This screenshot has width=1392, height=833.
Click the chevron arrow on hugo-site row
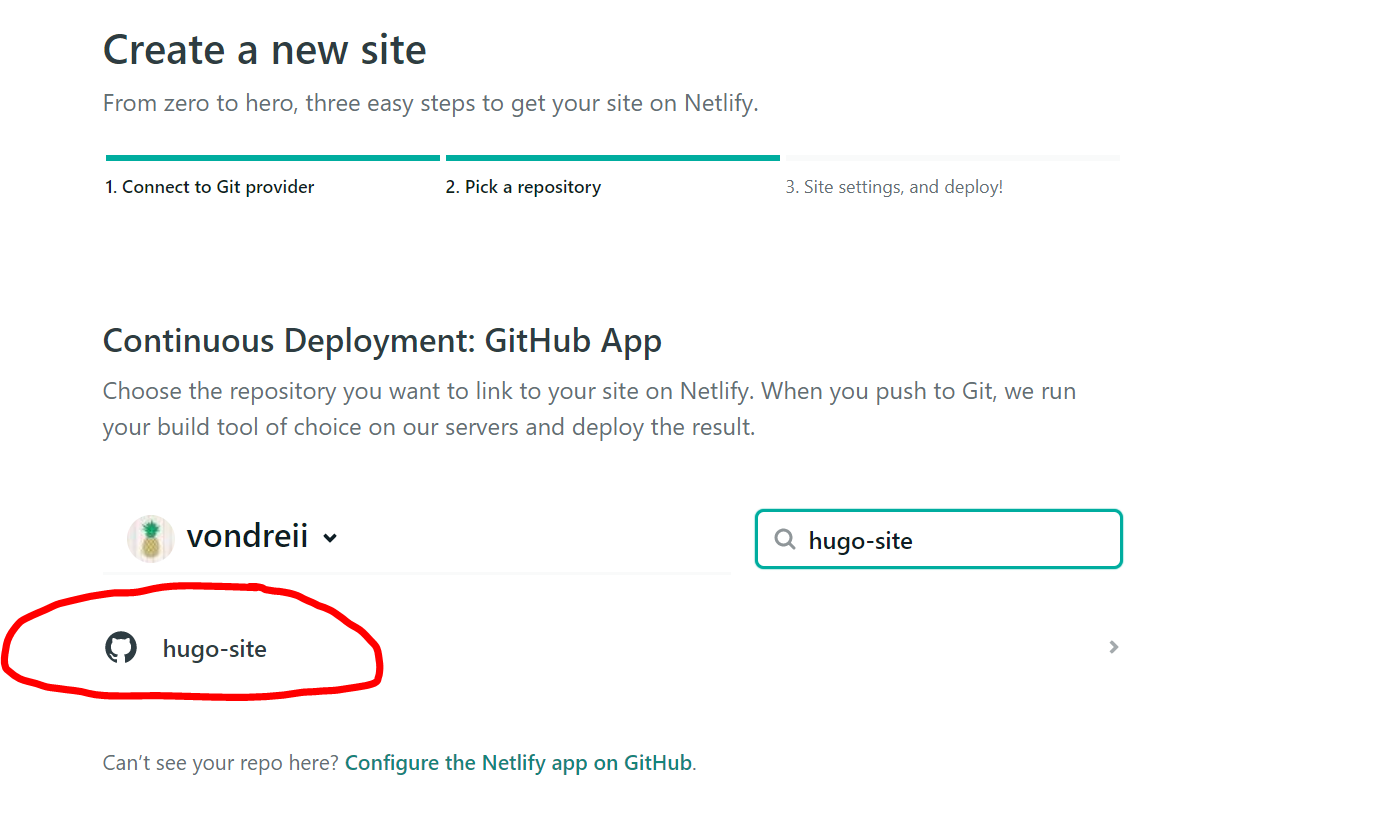coord(1113,648)
